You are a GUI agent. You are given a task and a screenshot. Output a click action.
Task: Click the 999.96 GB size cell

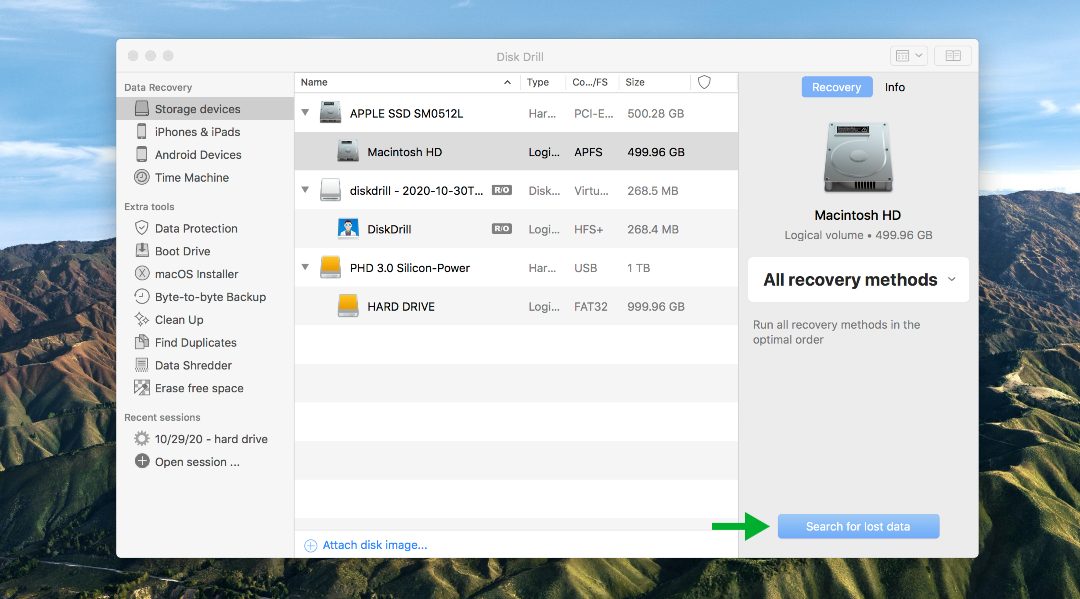click(656, 306)
